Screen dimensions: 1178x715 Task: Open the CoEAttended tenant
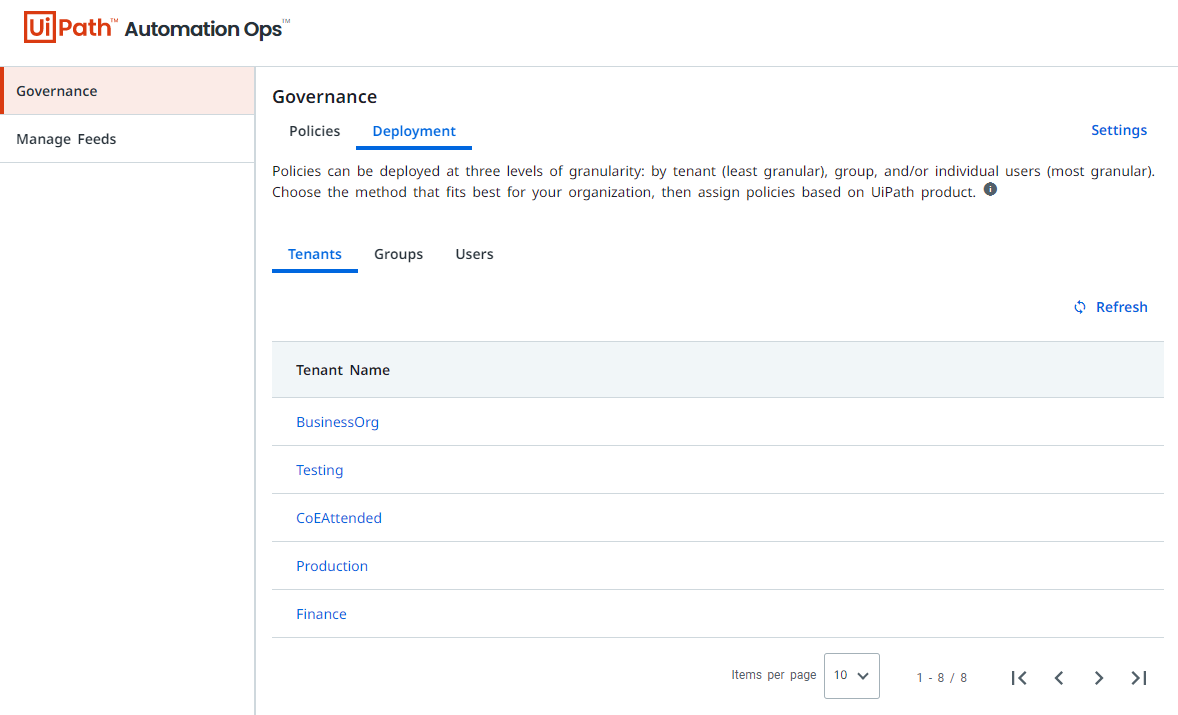[339, 518]
